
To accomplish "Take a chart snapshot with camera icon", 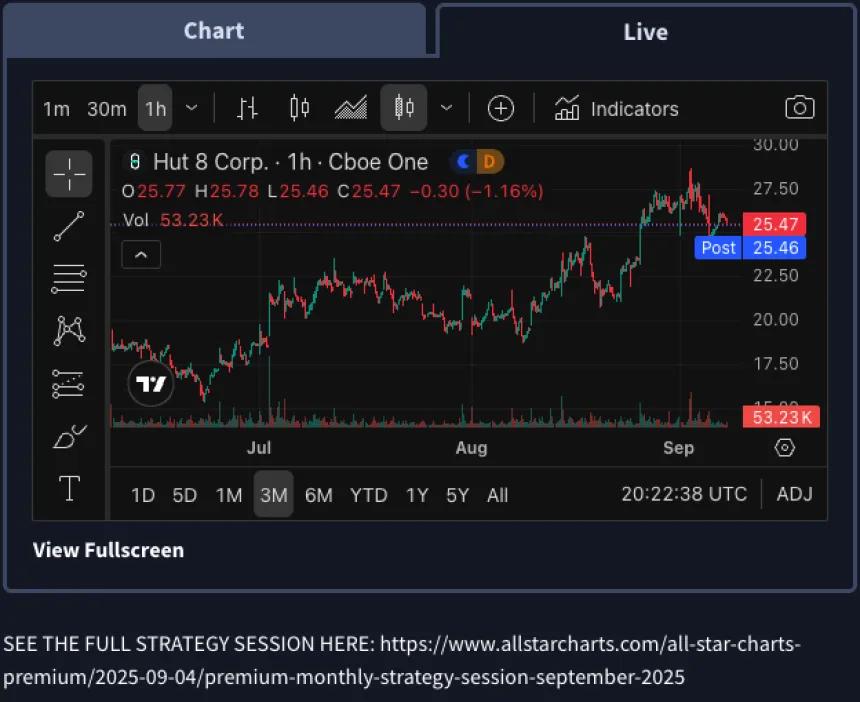I will click(x=800, y=107).
